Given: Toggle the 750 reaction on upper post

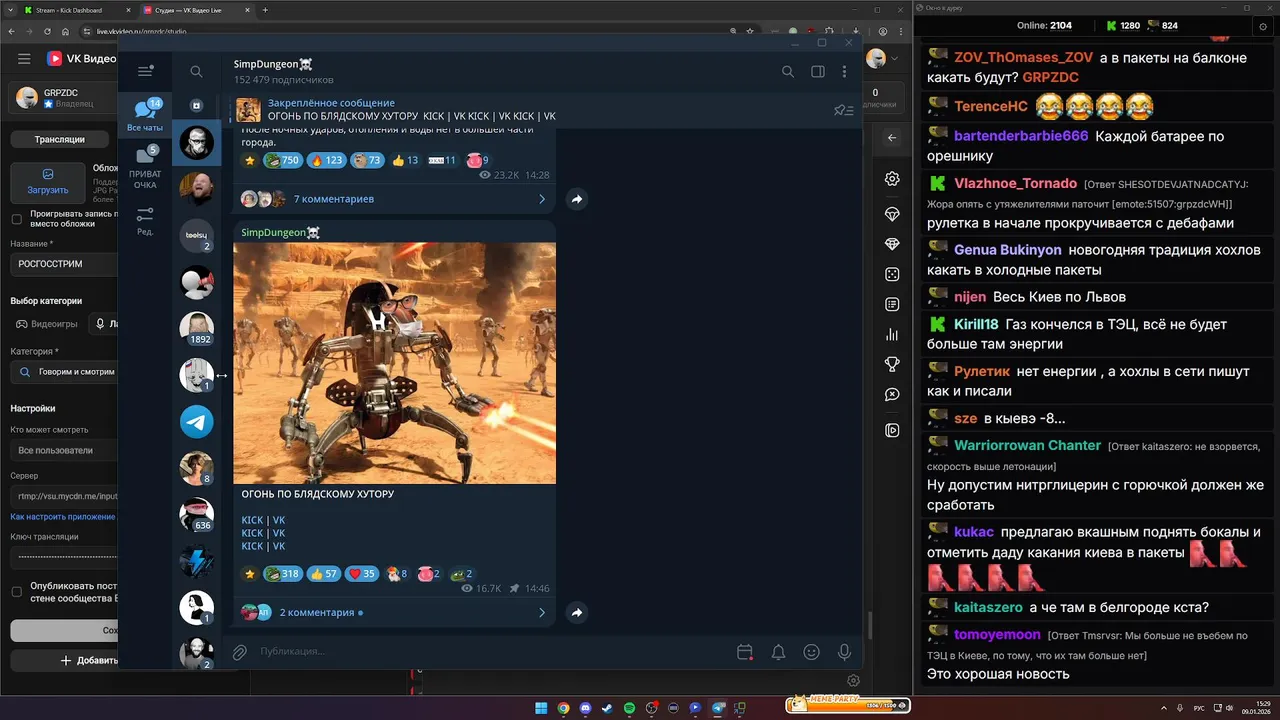Looking at the screenshot, I should [x=283, y=160].
